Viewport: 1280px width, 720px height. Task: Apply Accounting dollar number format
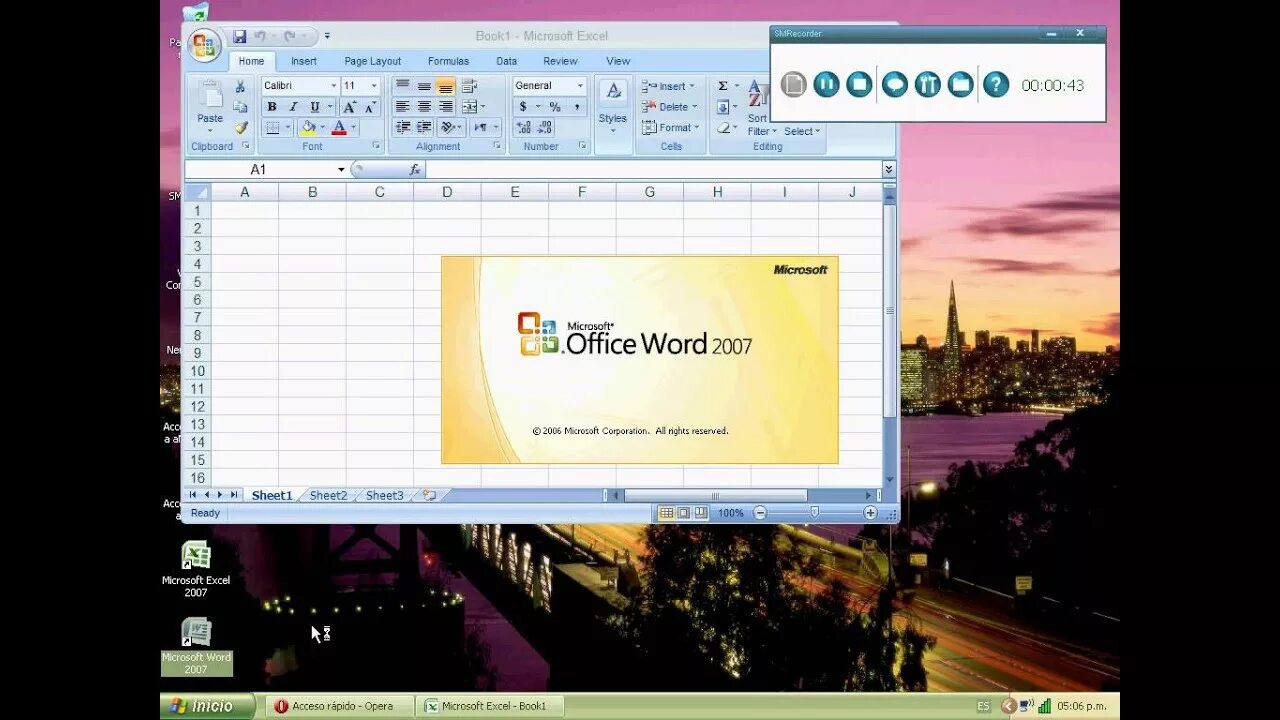coord(523,107)
